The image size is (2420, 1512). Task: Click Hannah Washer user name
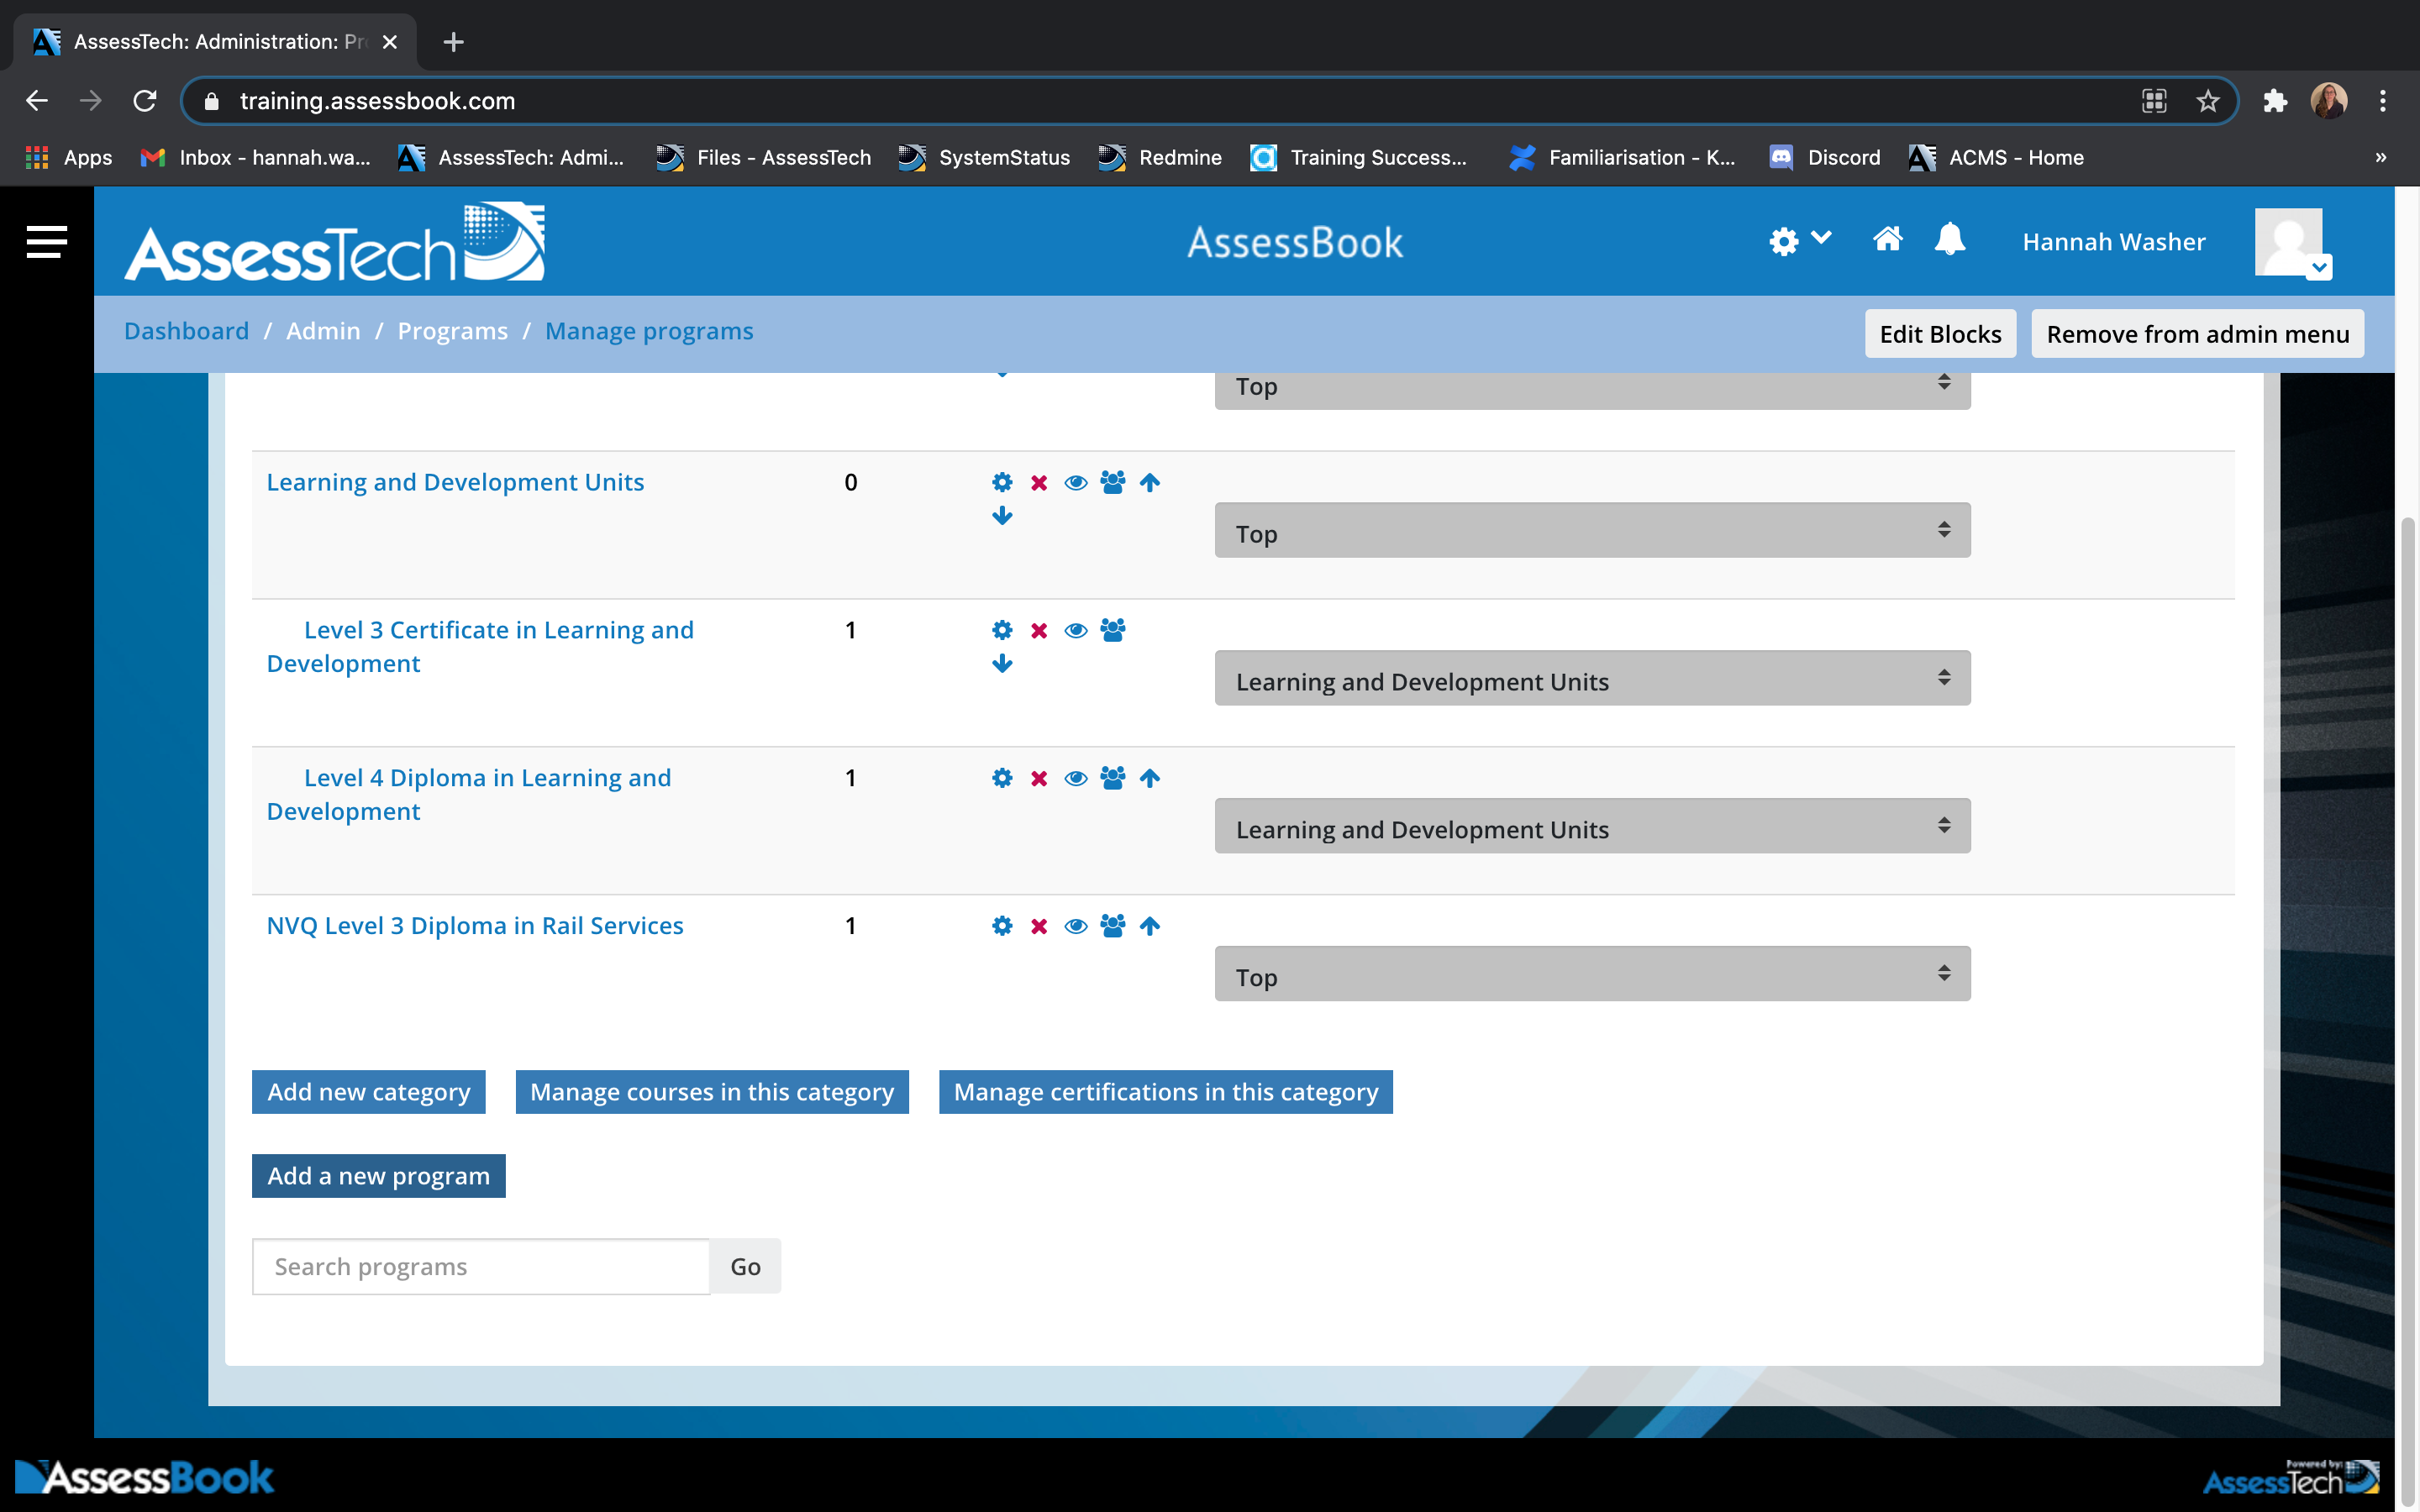[x=2113, y=242]
